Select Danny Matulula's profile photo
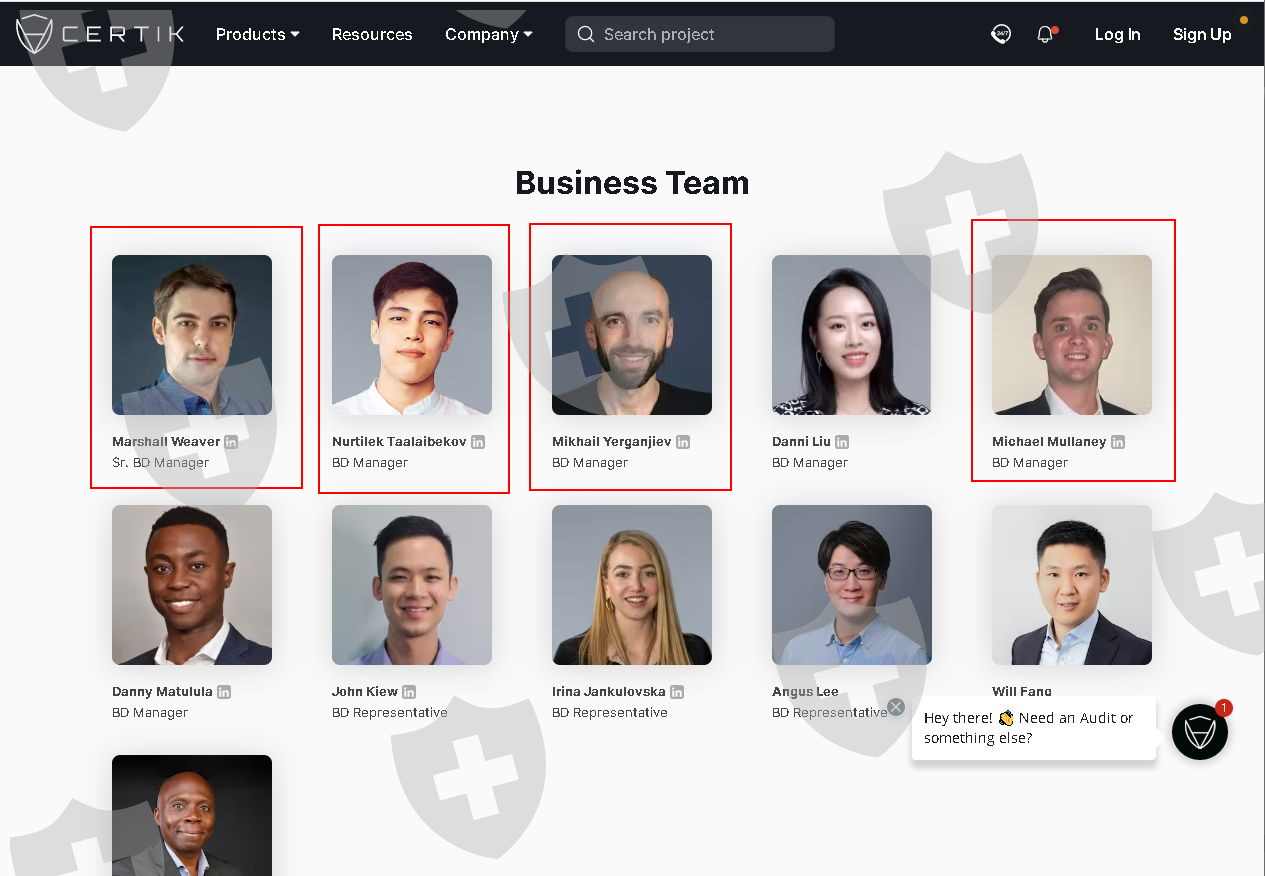 pyautogui.click(x=192, y=585)
